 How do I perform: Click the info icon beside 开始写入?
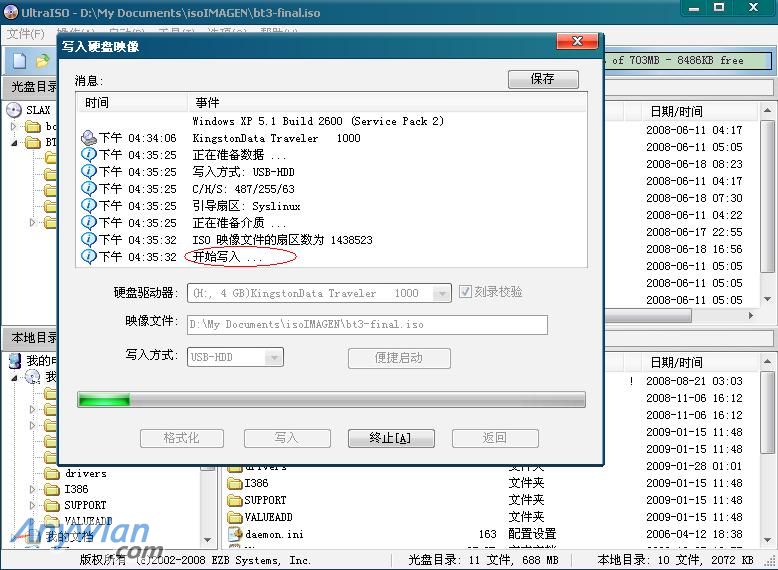[89, 257]
